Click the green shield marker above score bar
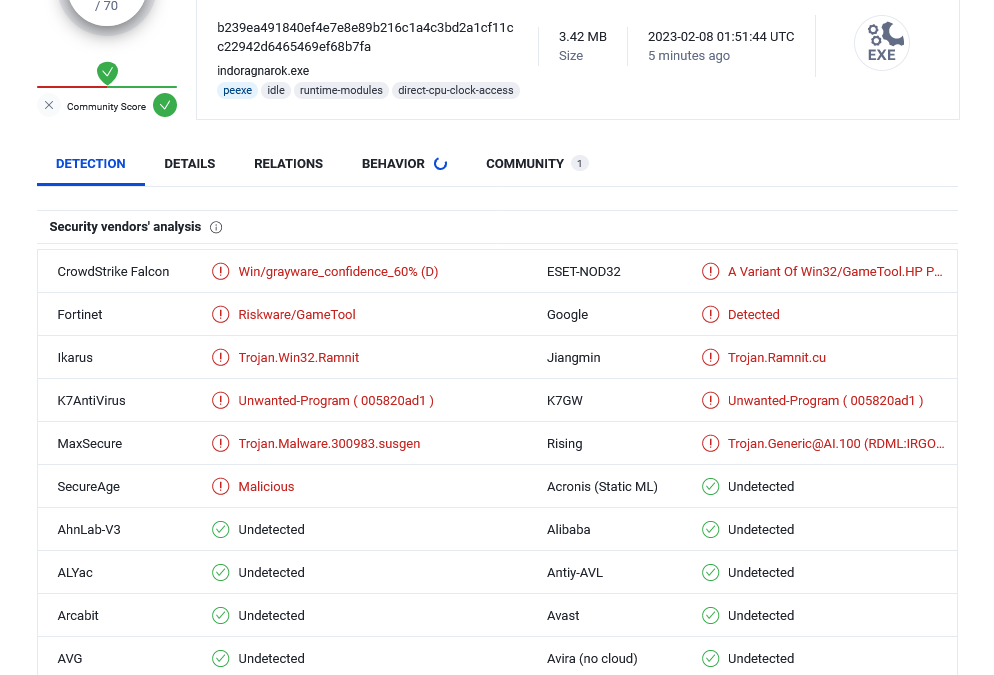 [x=108, y=73]
